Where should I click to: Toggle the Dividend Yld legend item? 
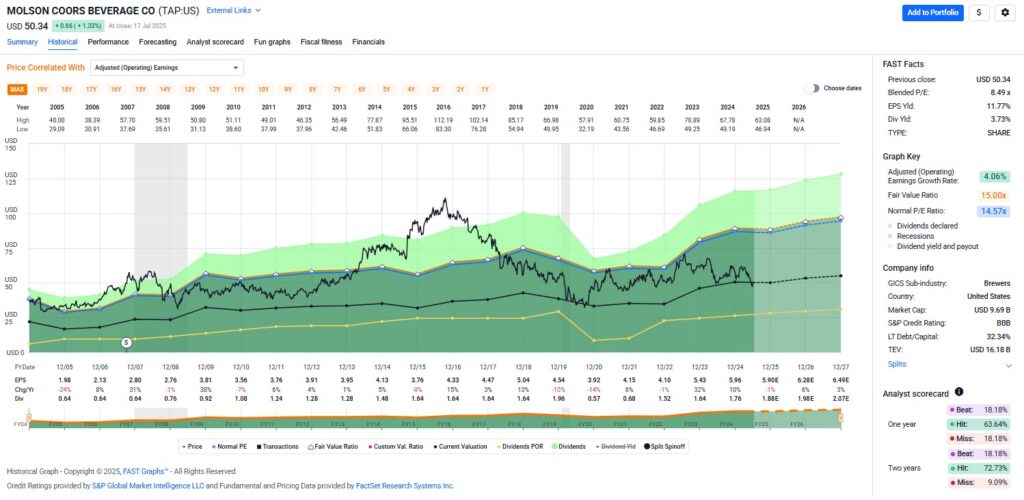(x=616, y=446)
